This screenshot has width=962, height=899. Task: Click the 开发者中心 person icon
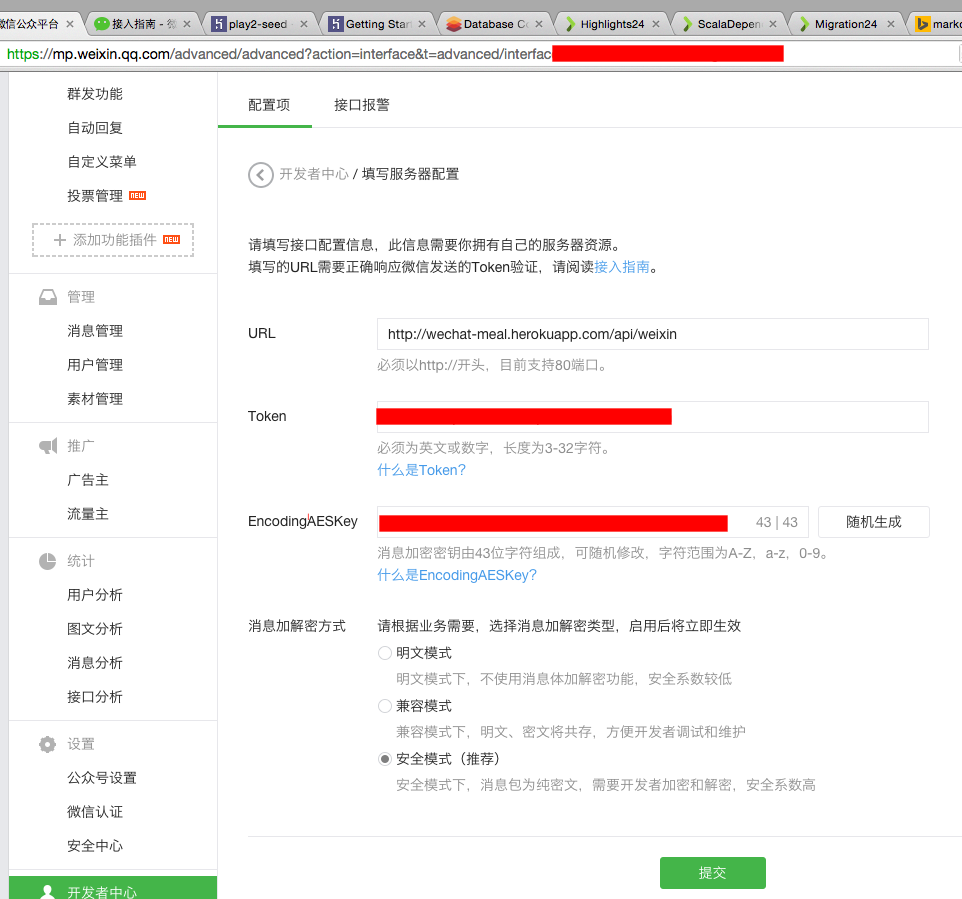47,892
